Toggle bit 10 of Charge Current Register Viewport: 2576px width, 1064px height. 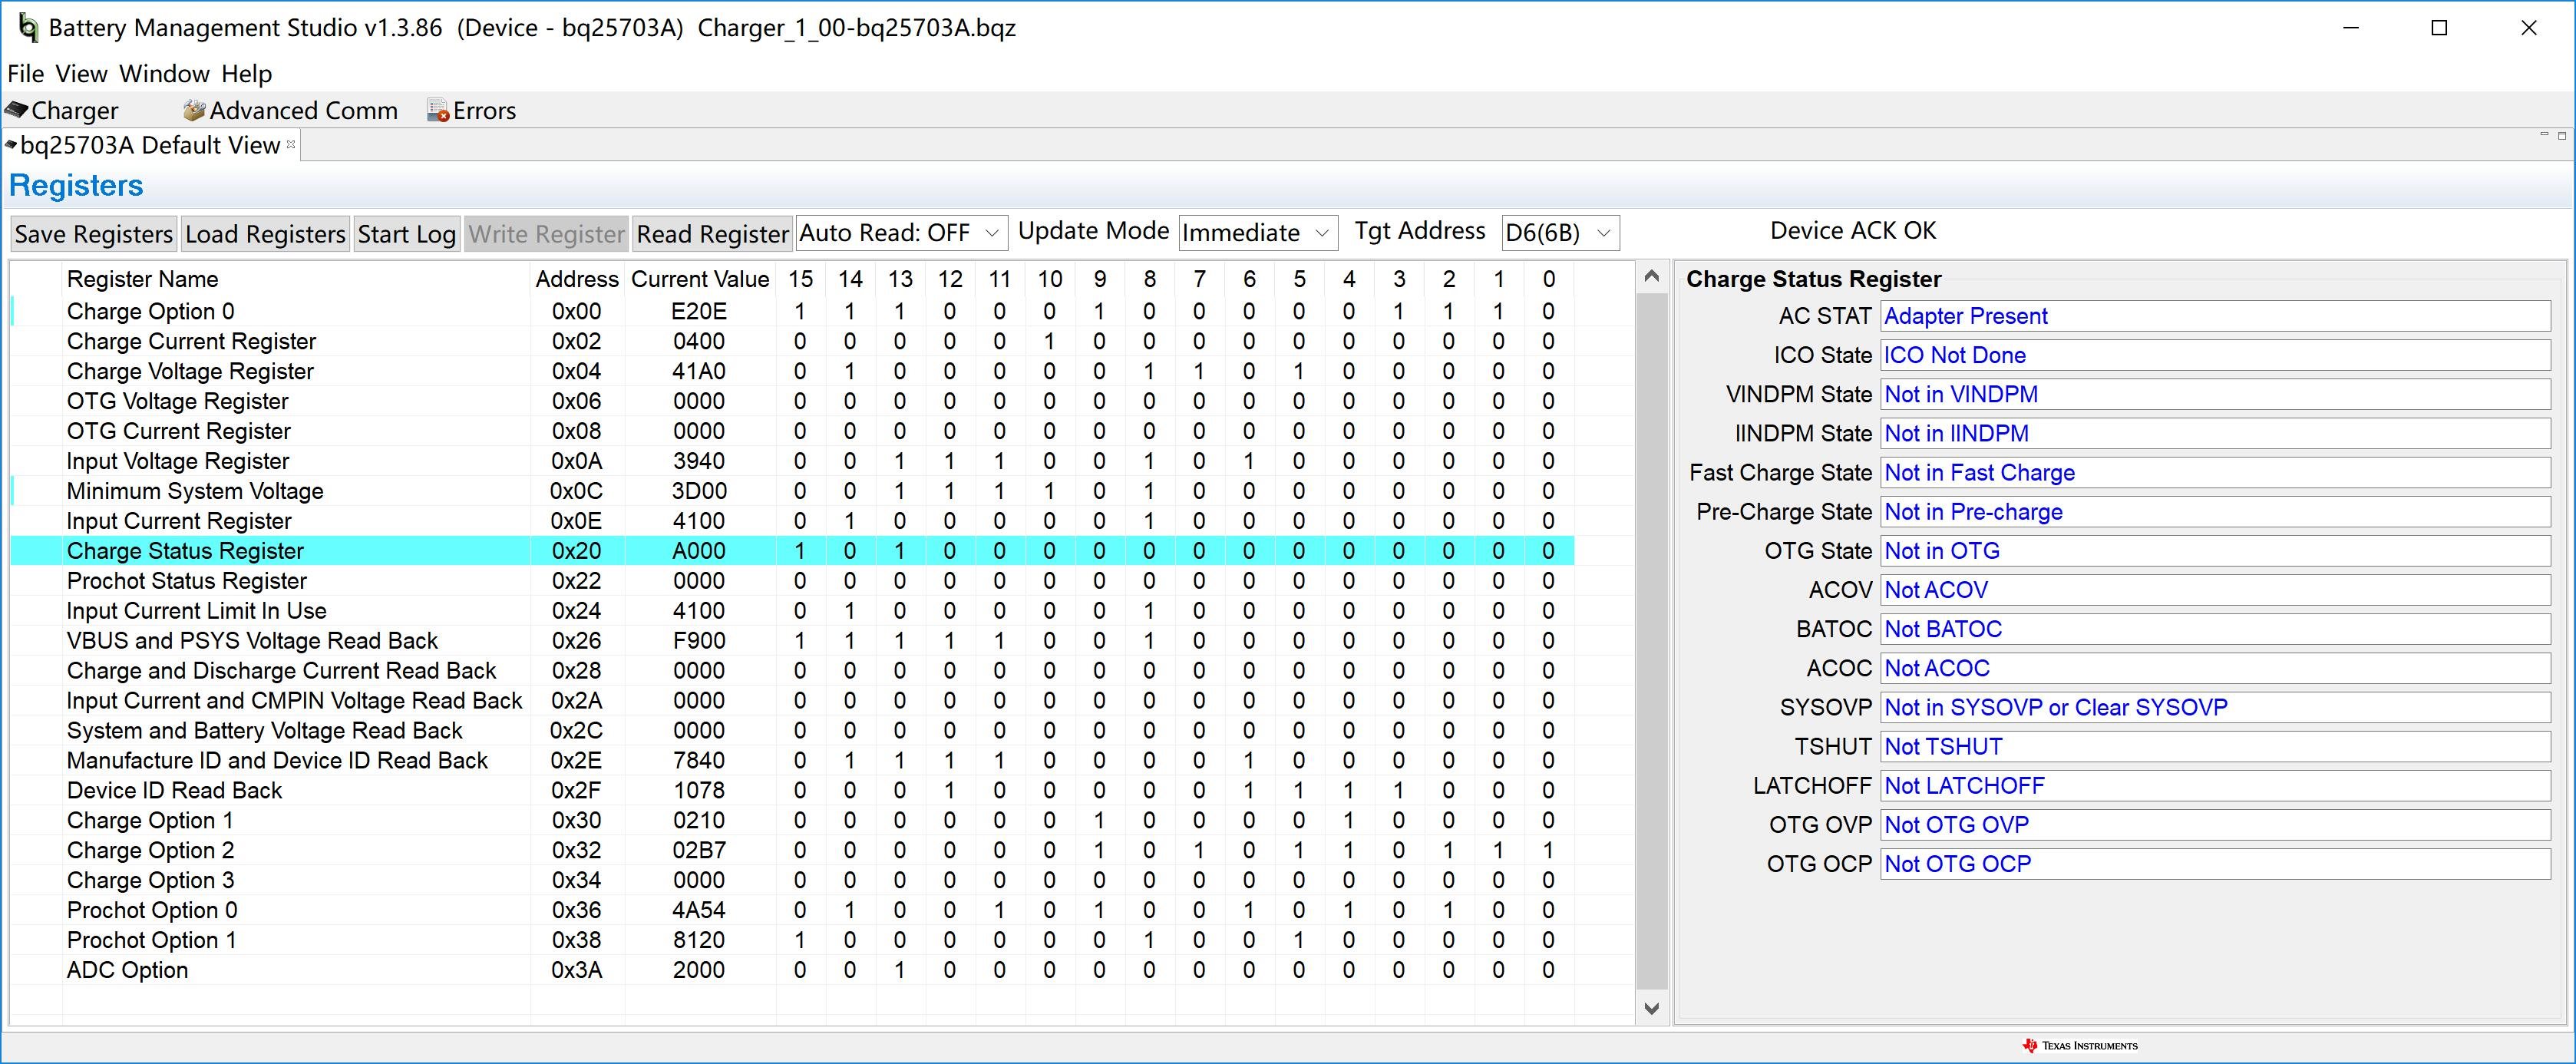(x=1049, y=342)
